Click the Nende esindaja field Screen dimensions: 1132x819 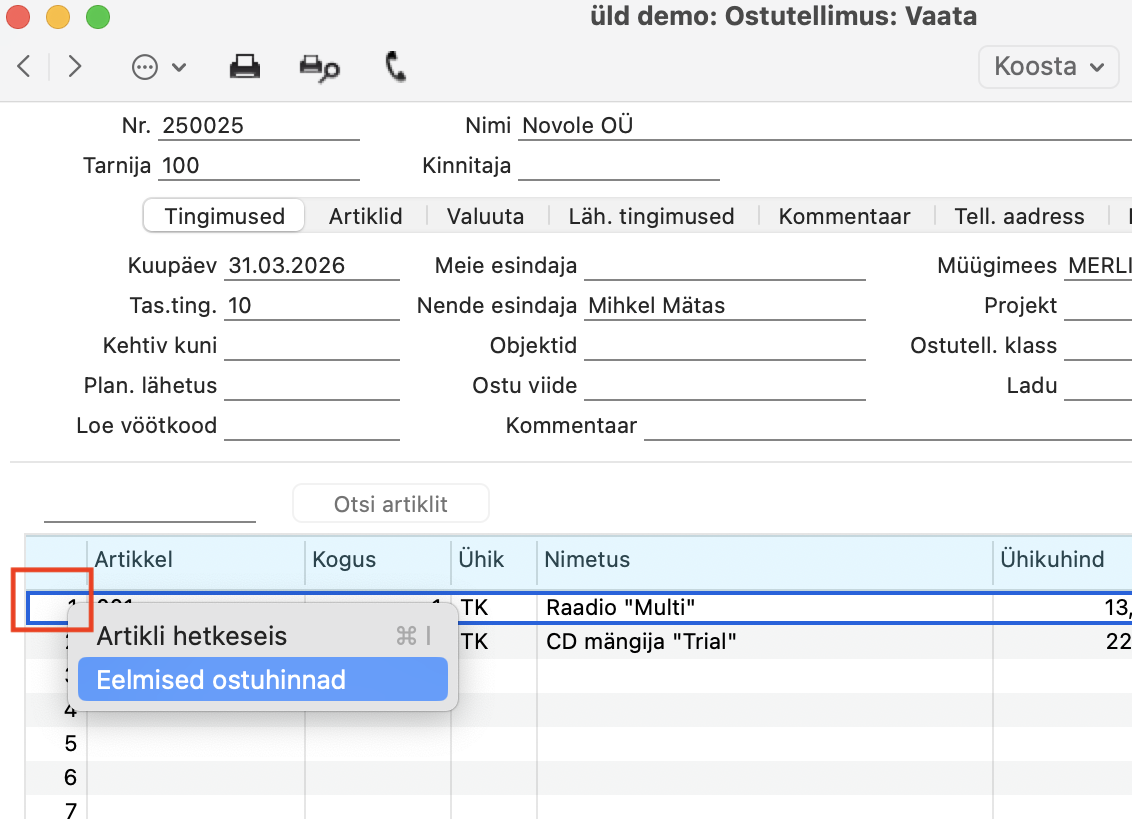(724, 306)
